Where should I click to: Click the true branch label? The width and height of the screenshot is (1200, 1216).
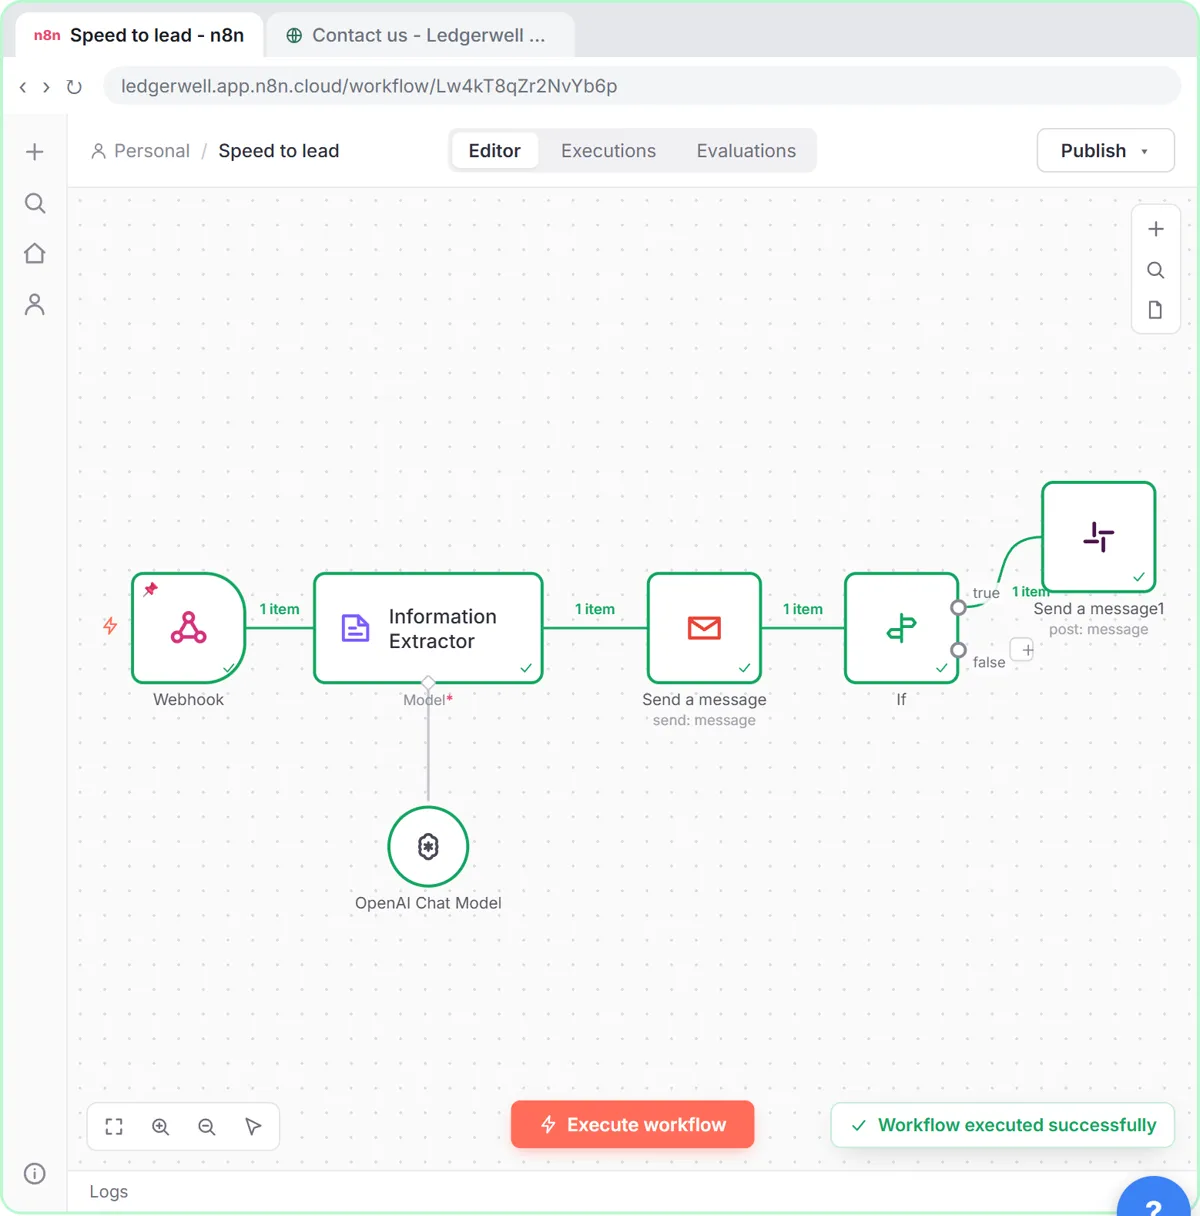[x=986, y=593]
